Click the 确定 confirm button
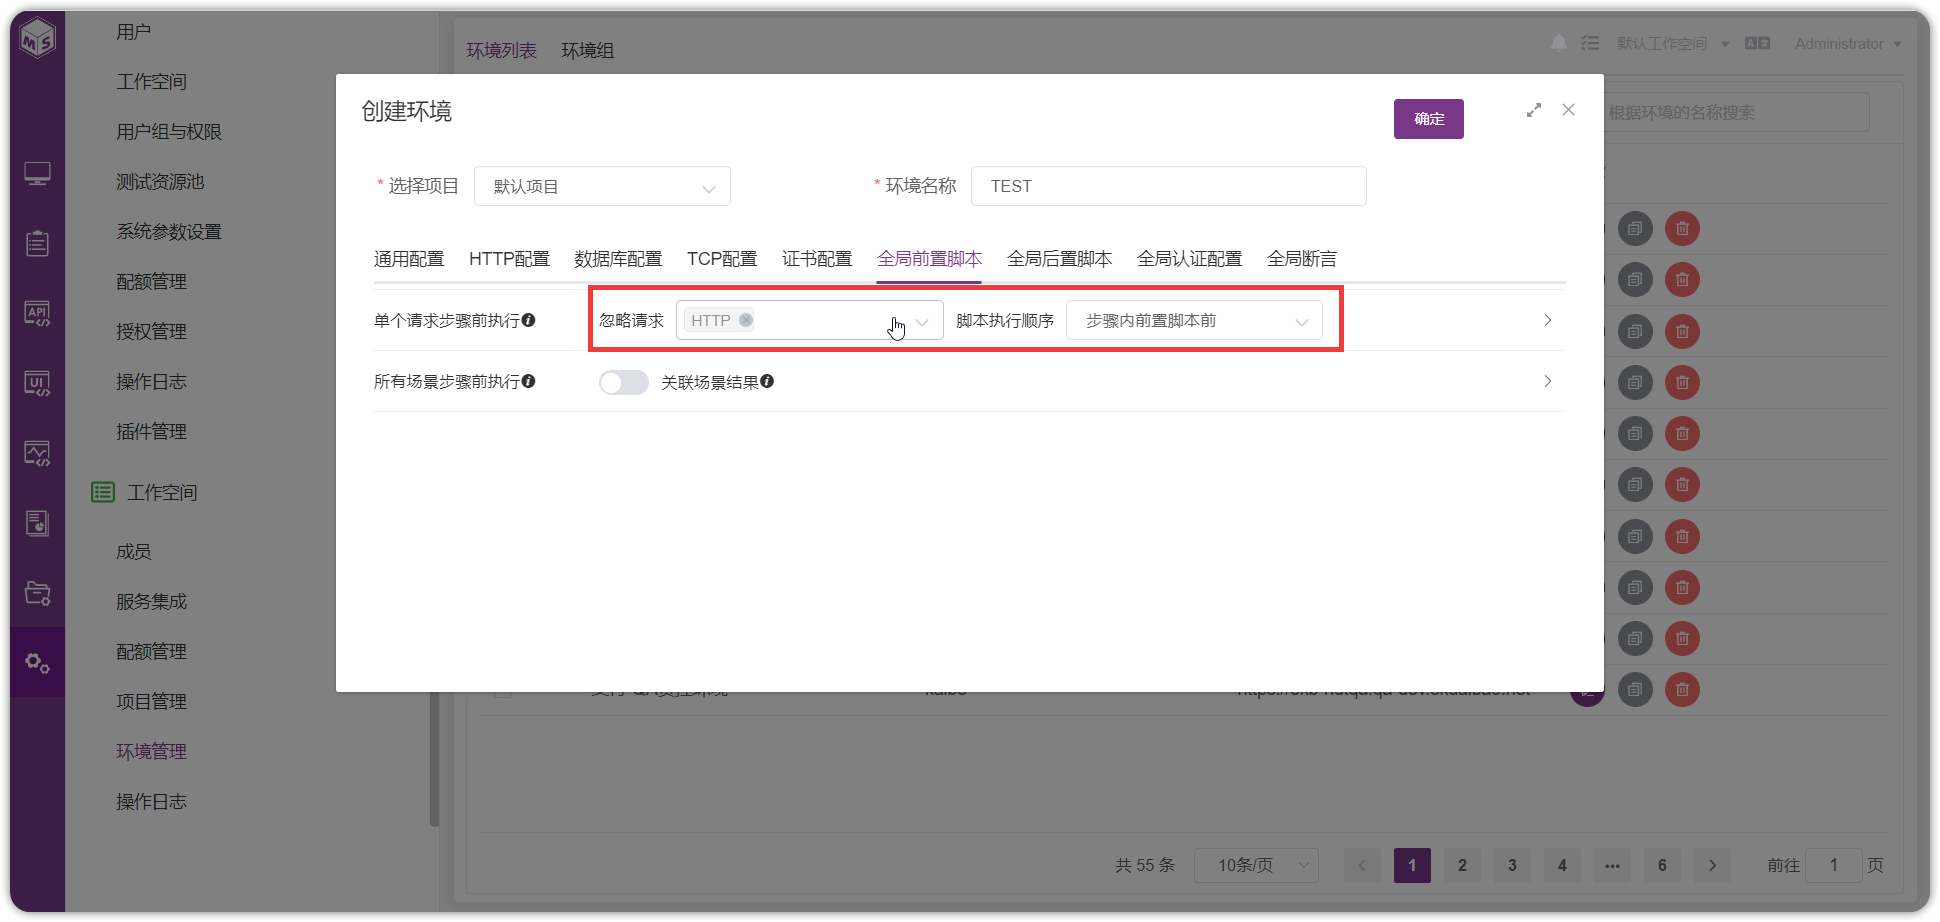This screenshot has height=922, width=1940. coord(1429,119)
